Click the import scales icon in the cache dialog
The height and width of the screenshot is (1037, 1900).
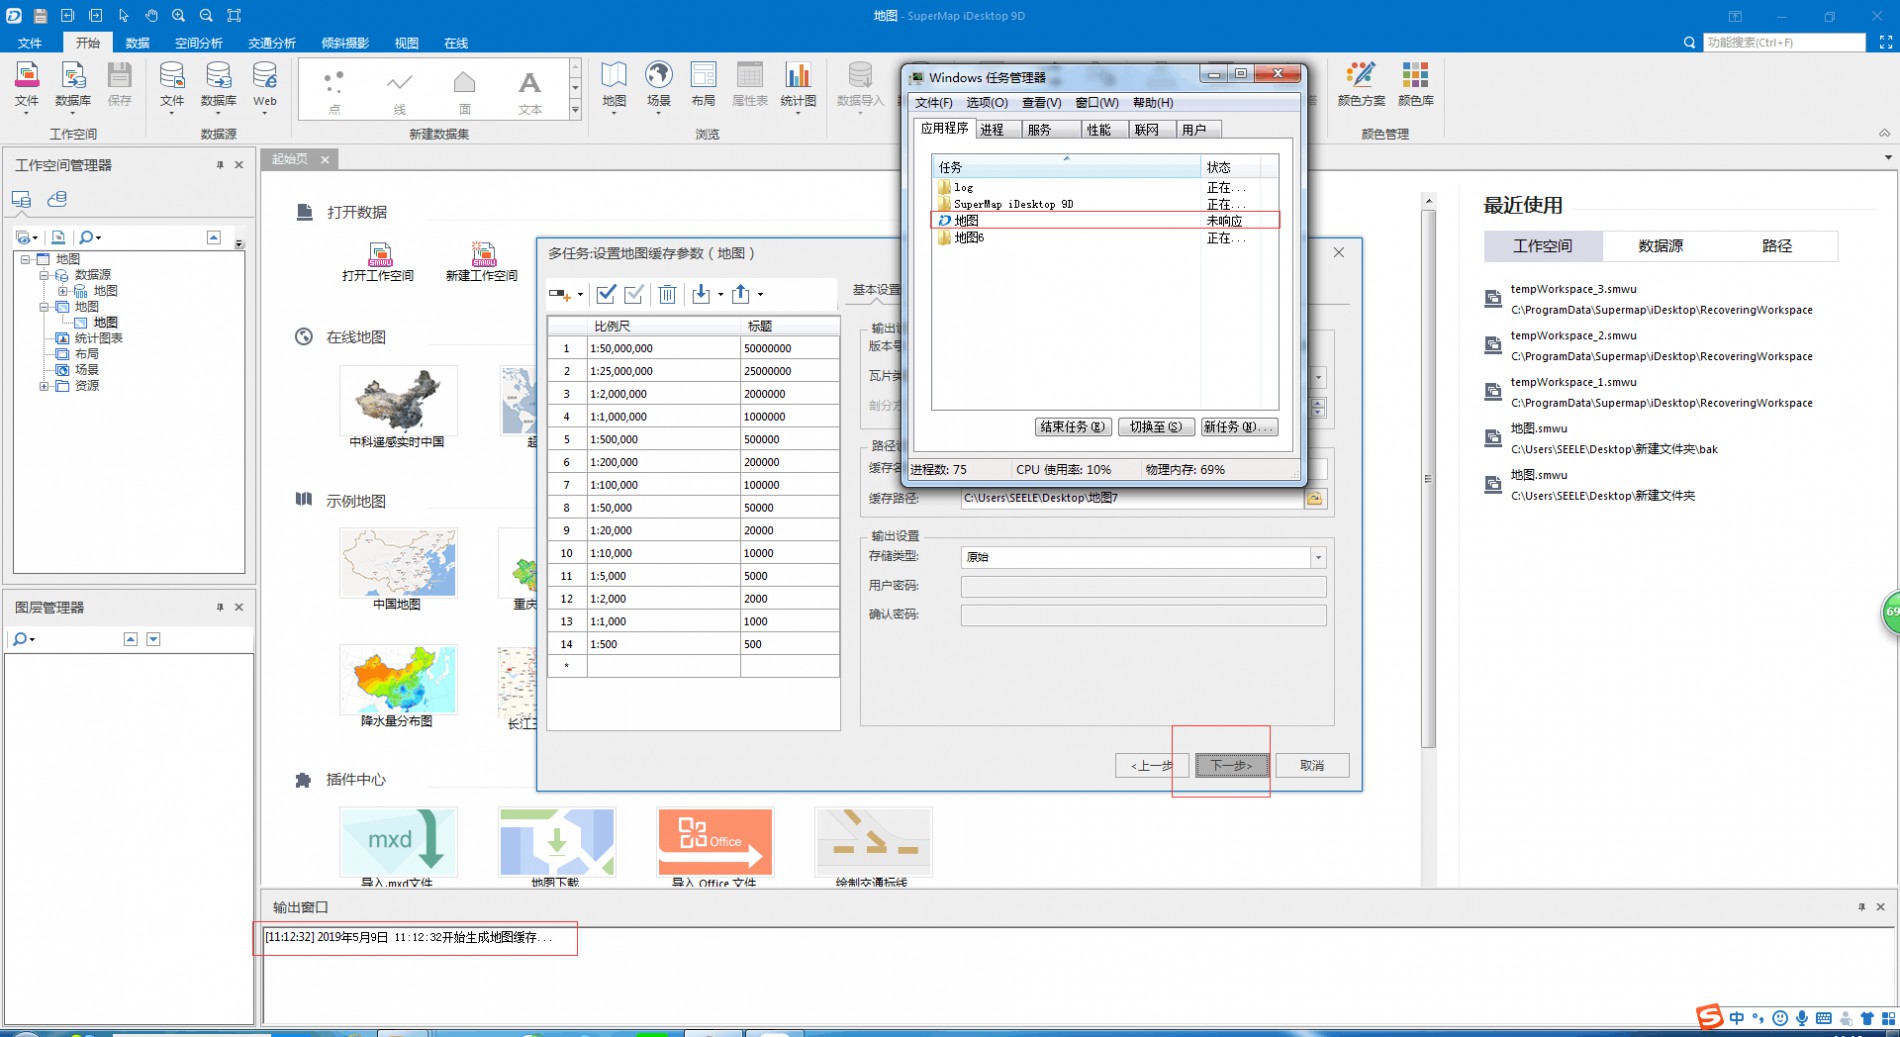point(701,294)
